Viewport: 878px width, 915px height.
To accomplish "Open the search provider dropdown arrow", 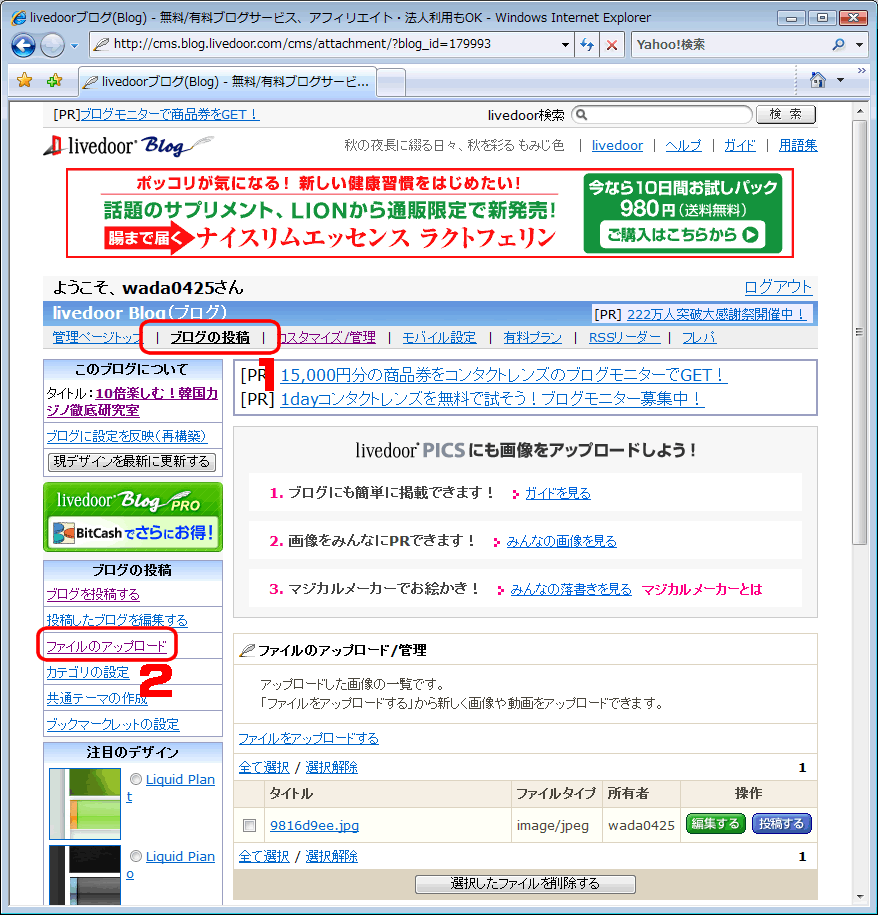I will click(x=860, y=45).
